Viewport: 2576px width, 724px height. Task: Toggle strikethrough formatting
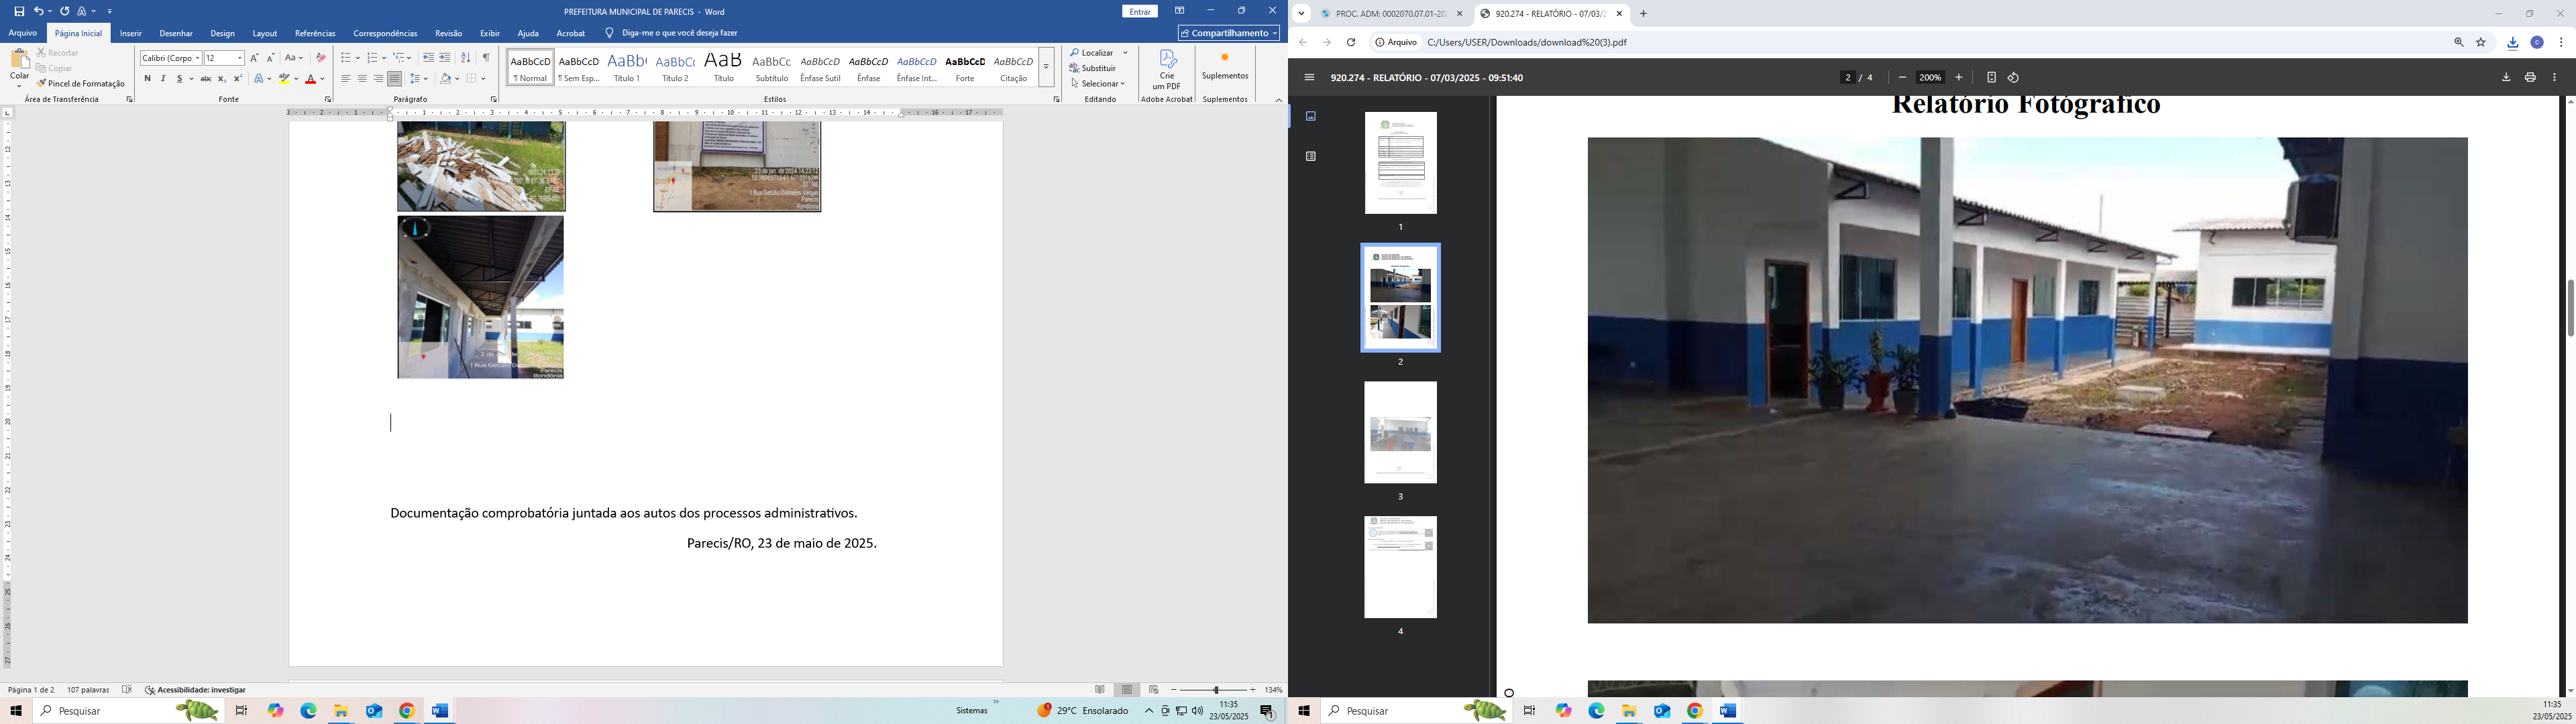(206, 79)
